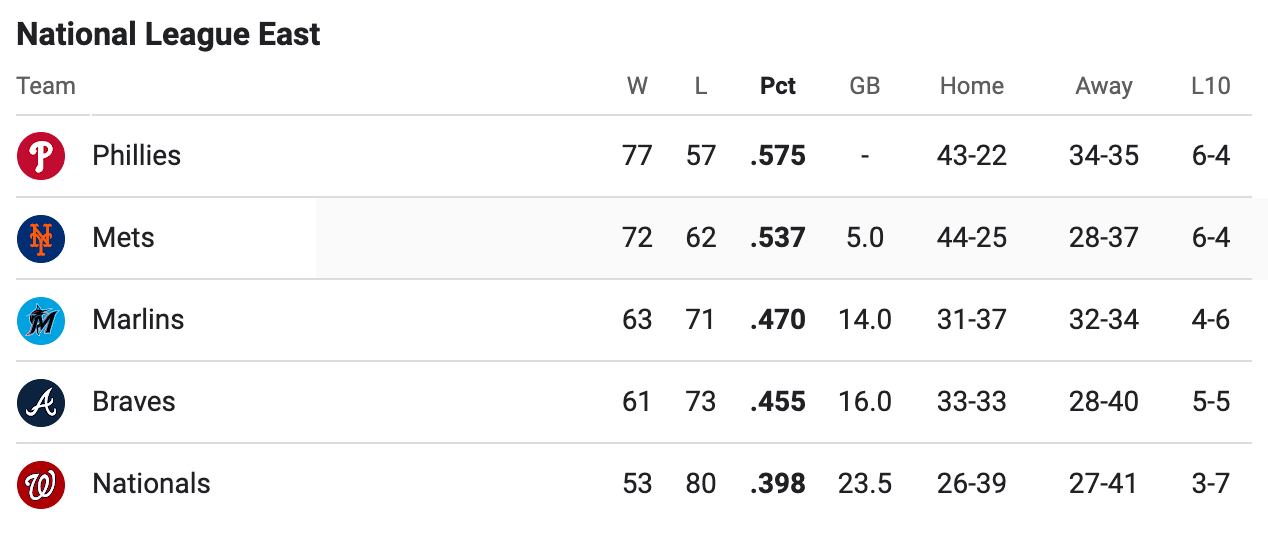Sort by the bold Pct column header
Viewport: 1268px width, 538px height.
pyautogui.click(x=778, y=86)
